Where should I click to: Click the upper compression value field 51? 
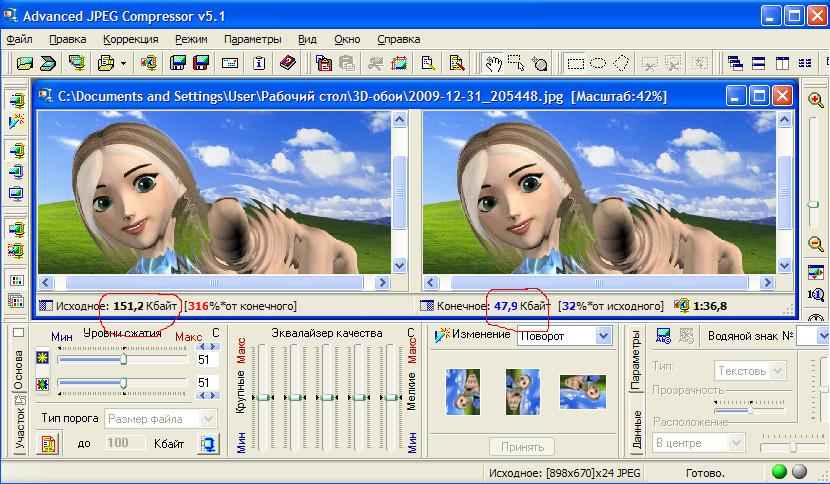[205, 360]
